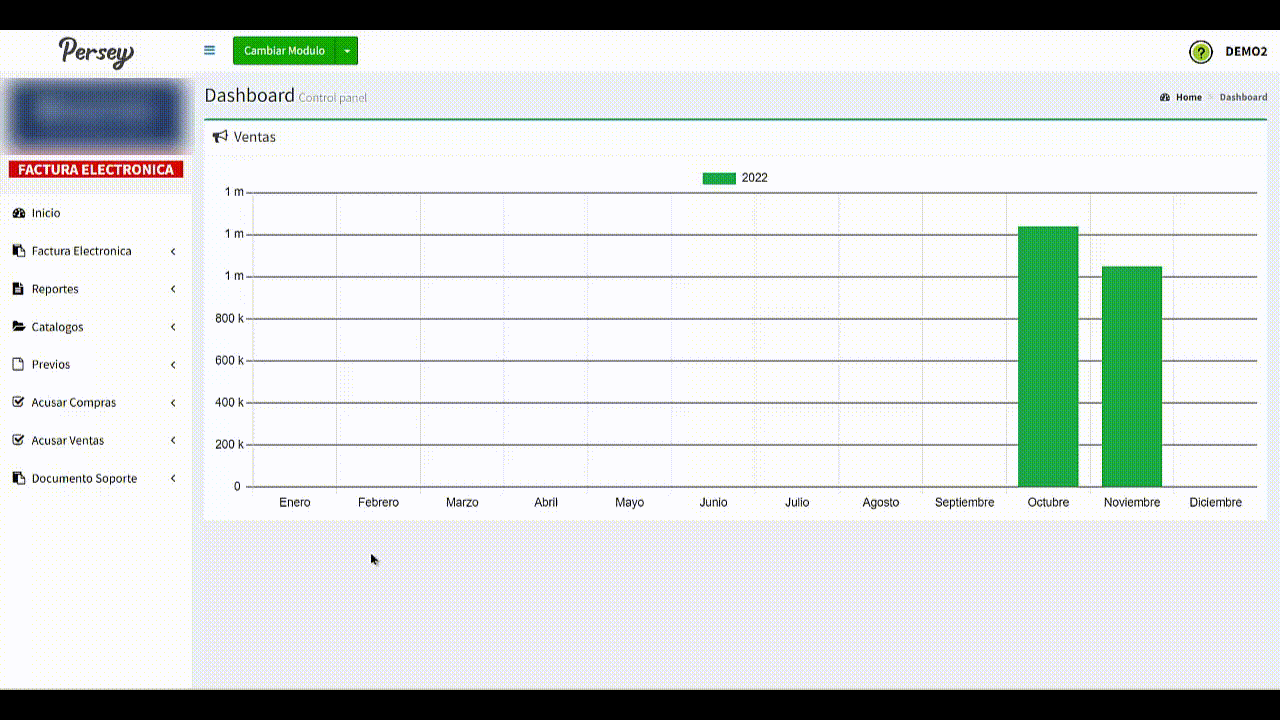Click the hamburger sidebar toggle icon
The image size is (1280, 720).
pos(209,50)
